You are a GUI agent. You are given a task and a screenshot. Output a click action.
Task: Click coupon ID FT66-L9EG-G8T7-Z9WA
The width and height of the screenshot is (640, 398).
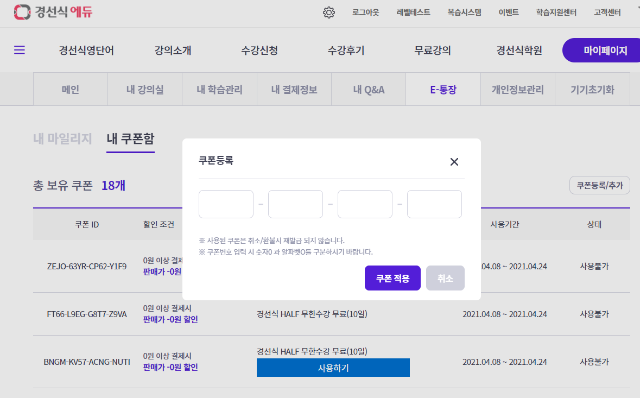coord(87,314)
